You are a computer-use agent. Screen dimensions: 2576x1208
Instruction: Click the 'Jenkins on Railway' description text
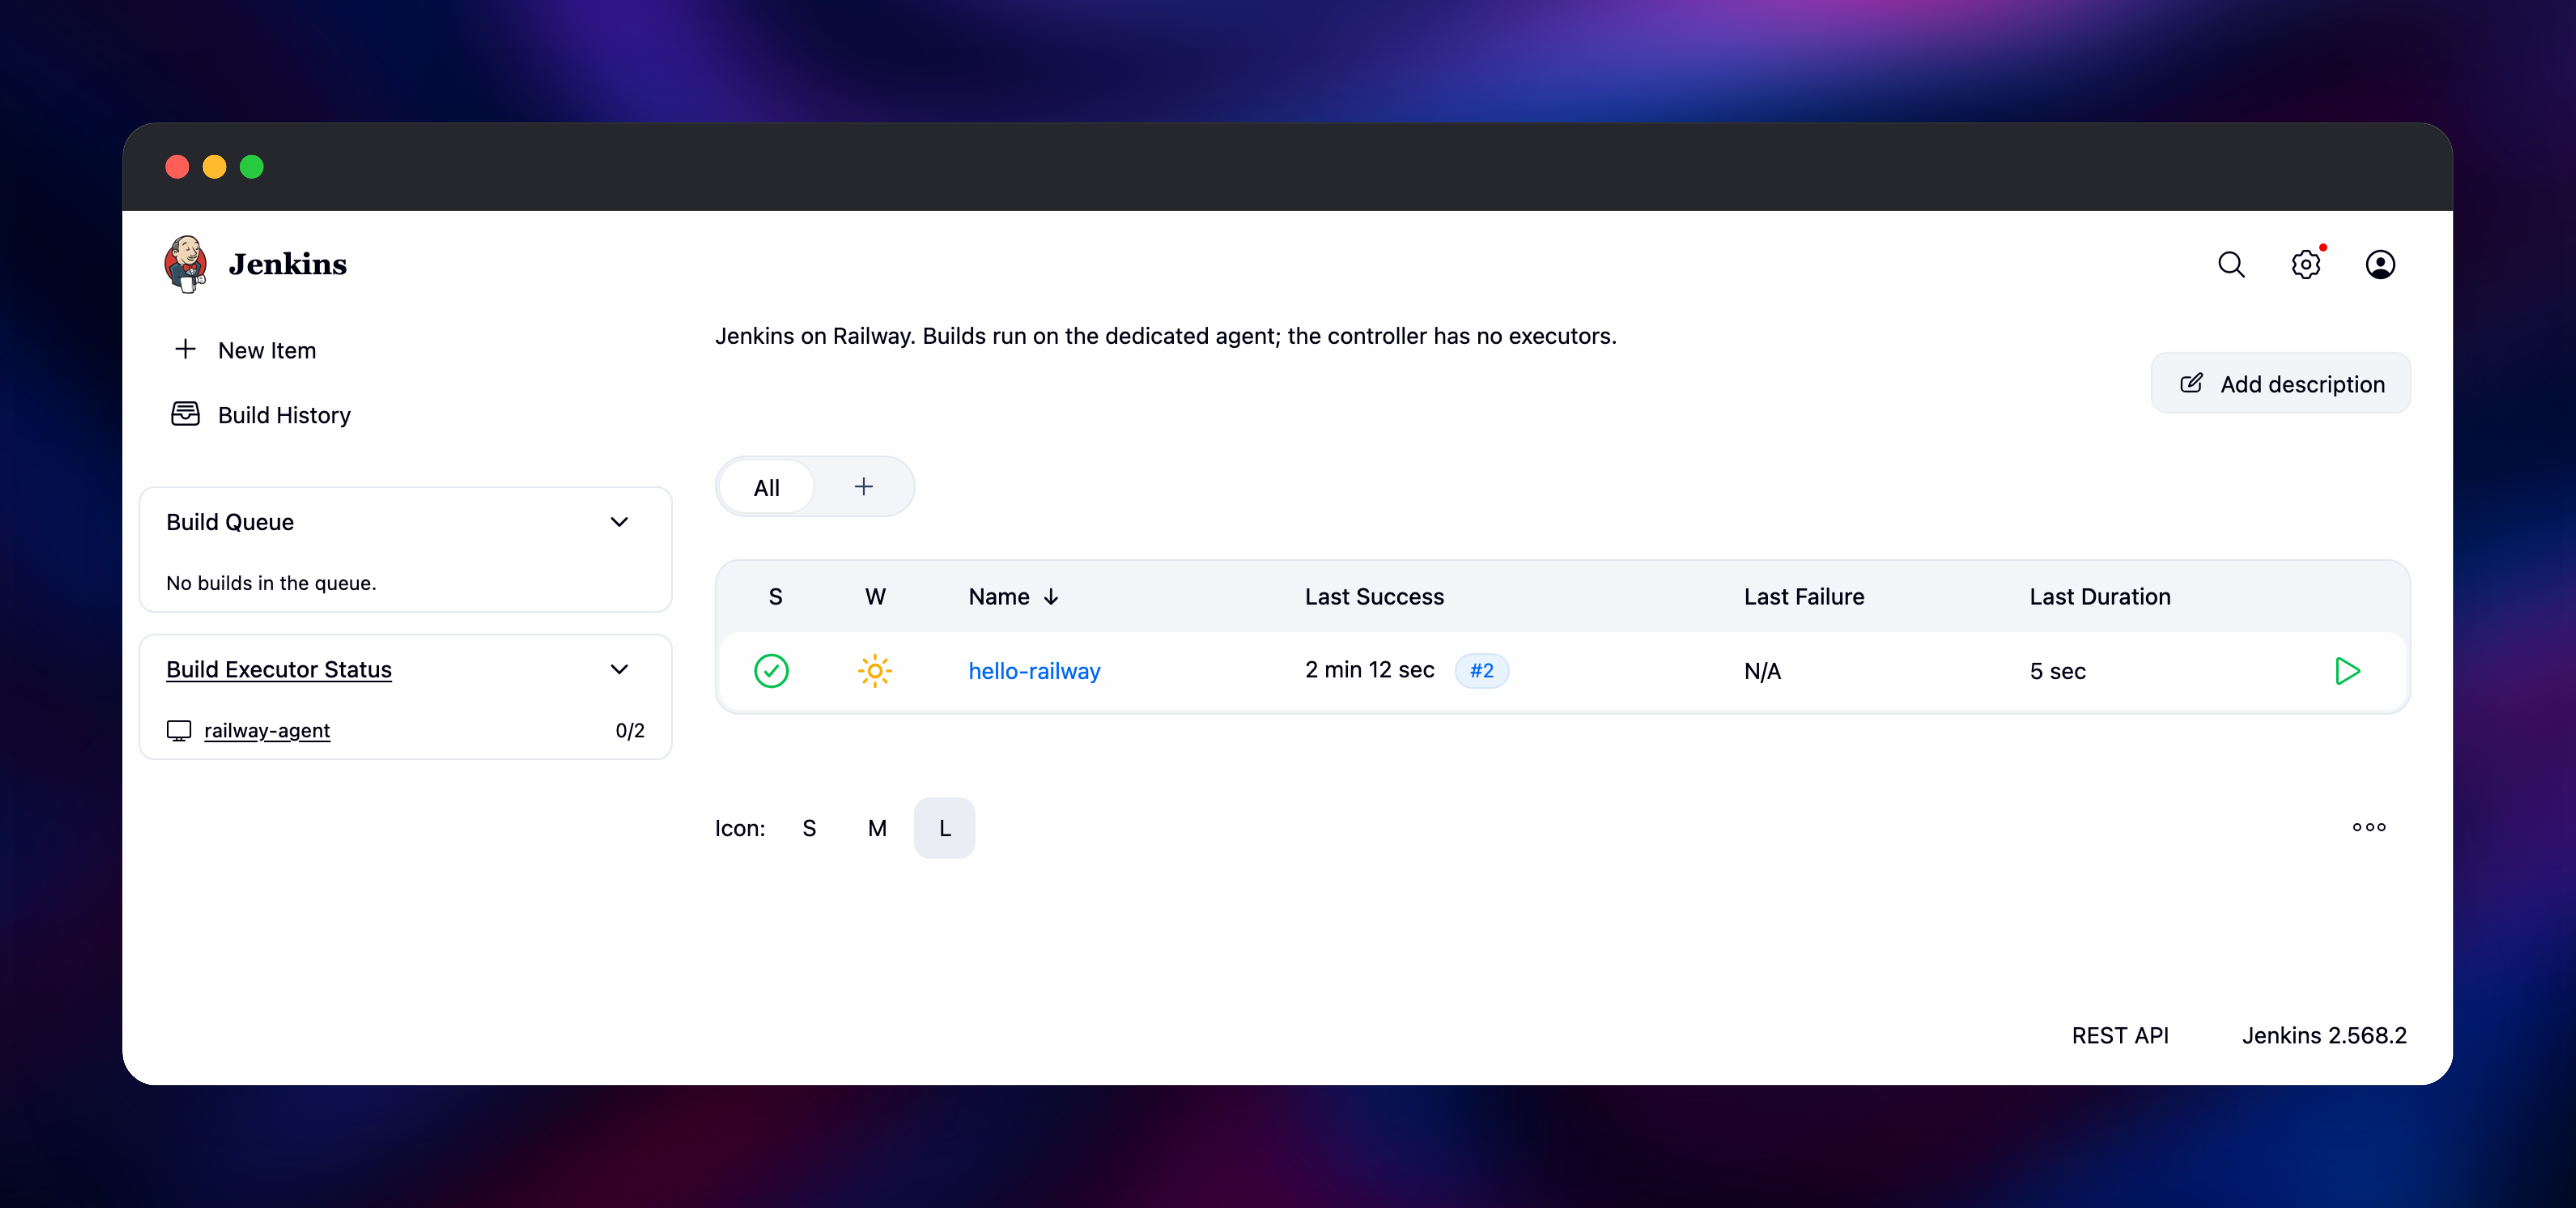(1165, 336)
